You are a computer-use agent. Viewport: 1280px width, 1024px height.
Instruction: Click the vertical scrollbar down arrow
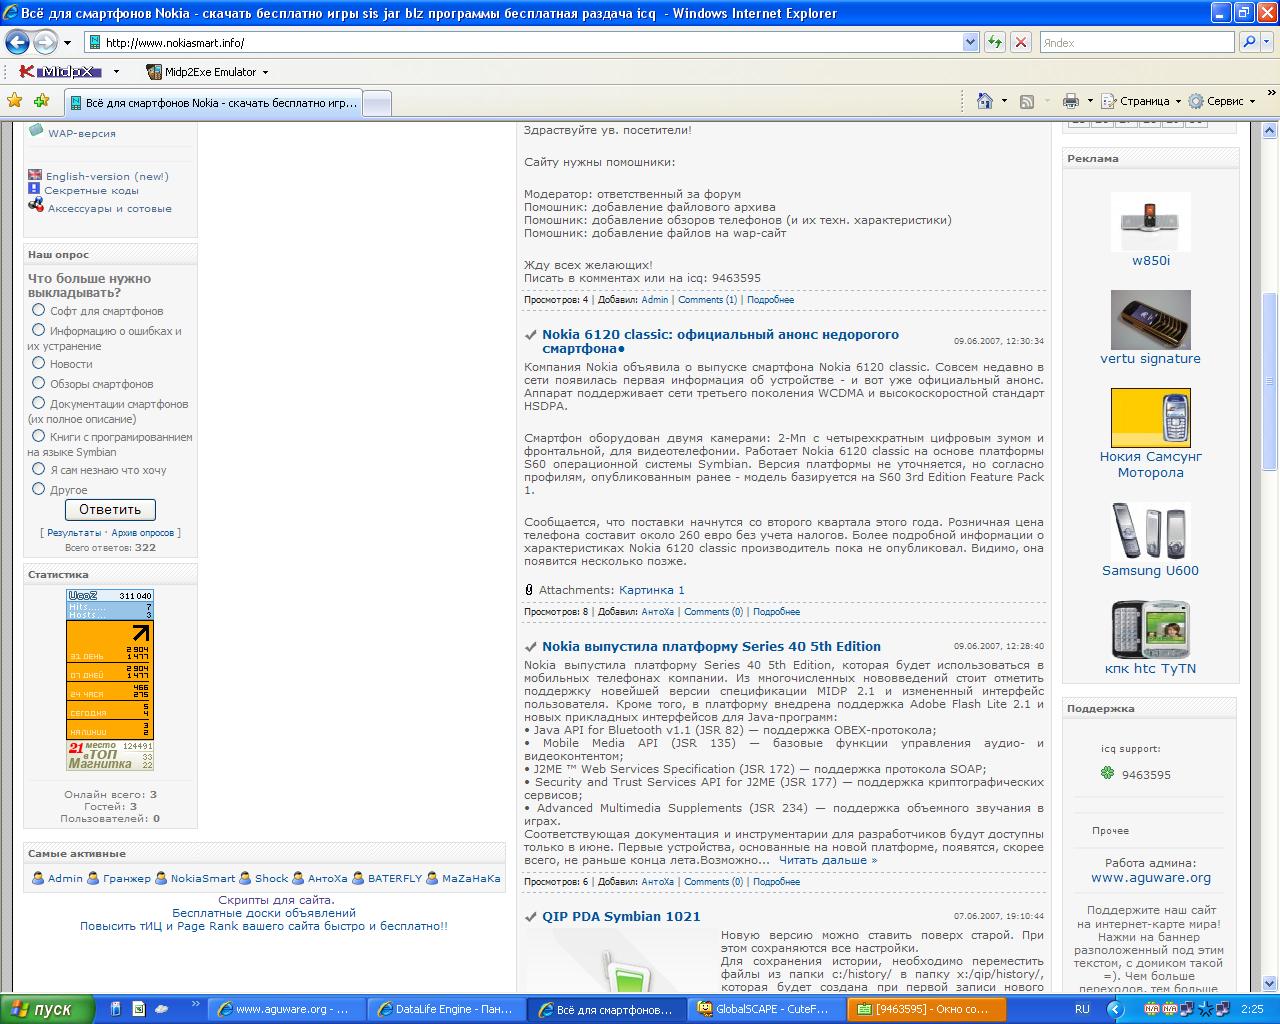point(1271,984)
